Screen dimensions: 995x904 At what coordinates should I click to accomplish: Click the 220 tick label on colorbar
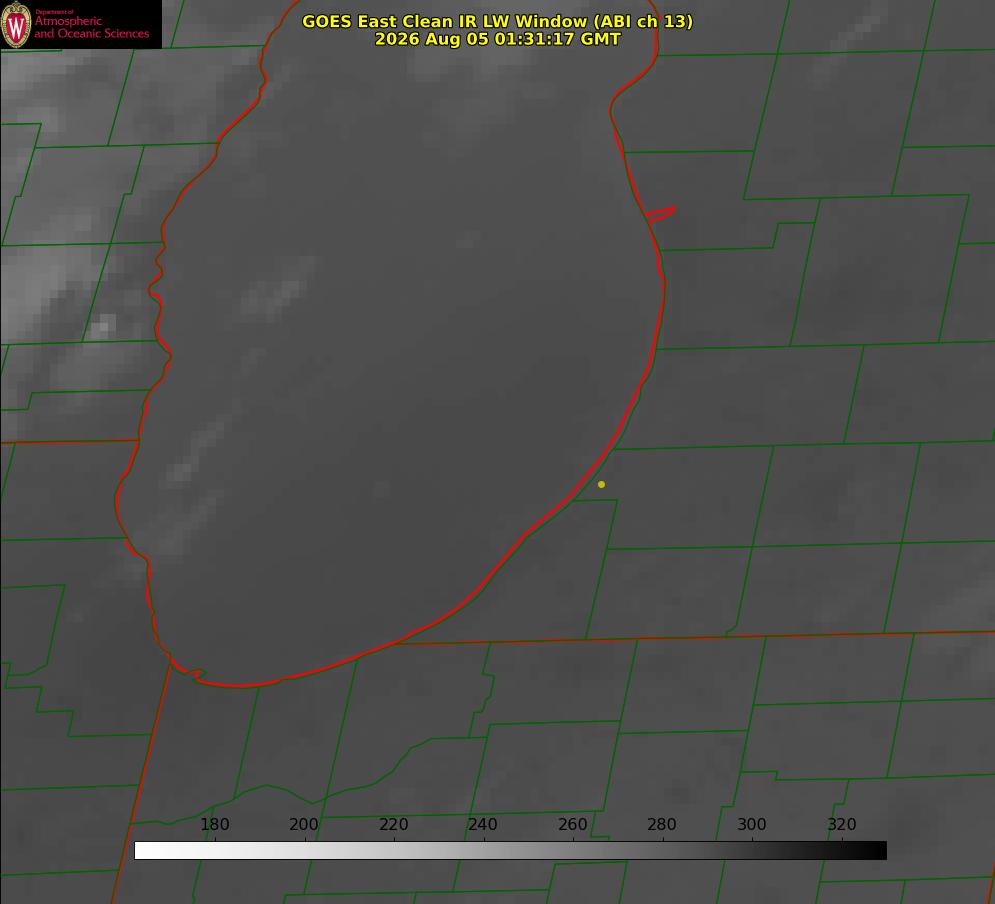[393, 824]
